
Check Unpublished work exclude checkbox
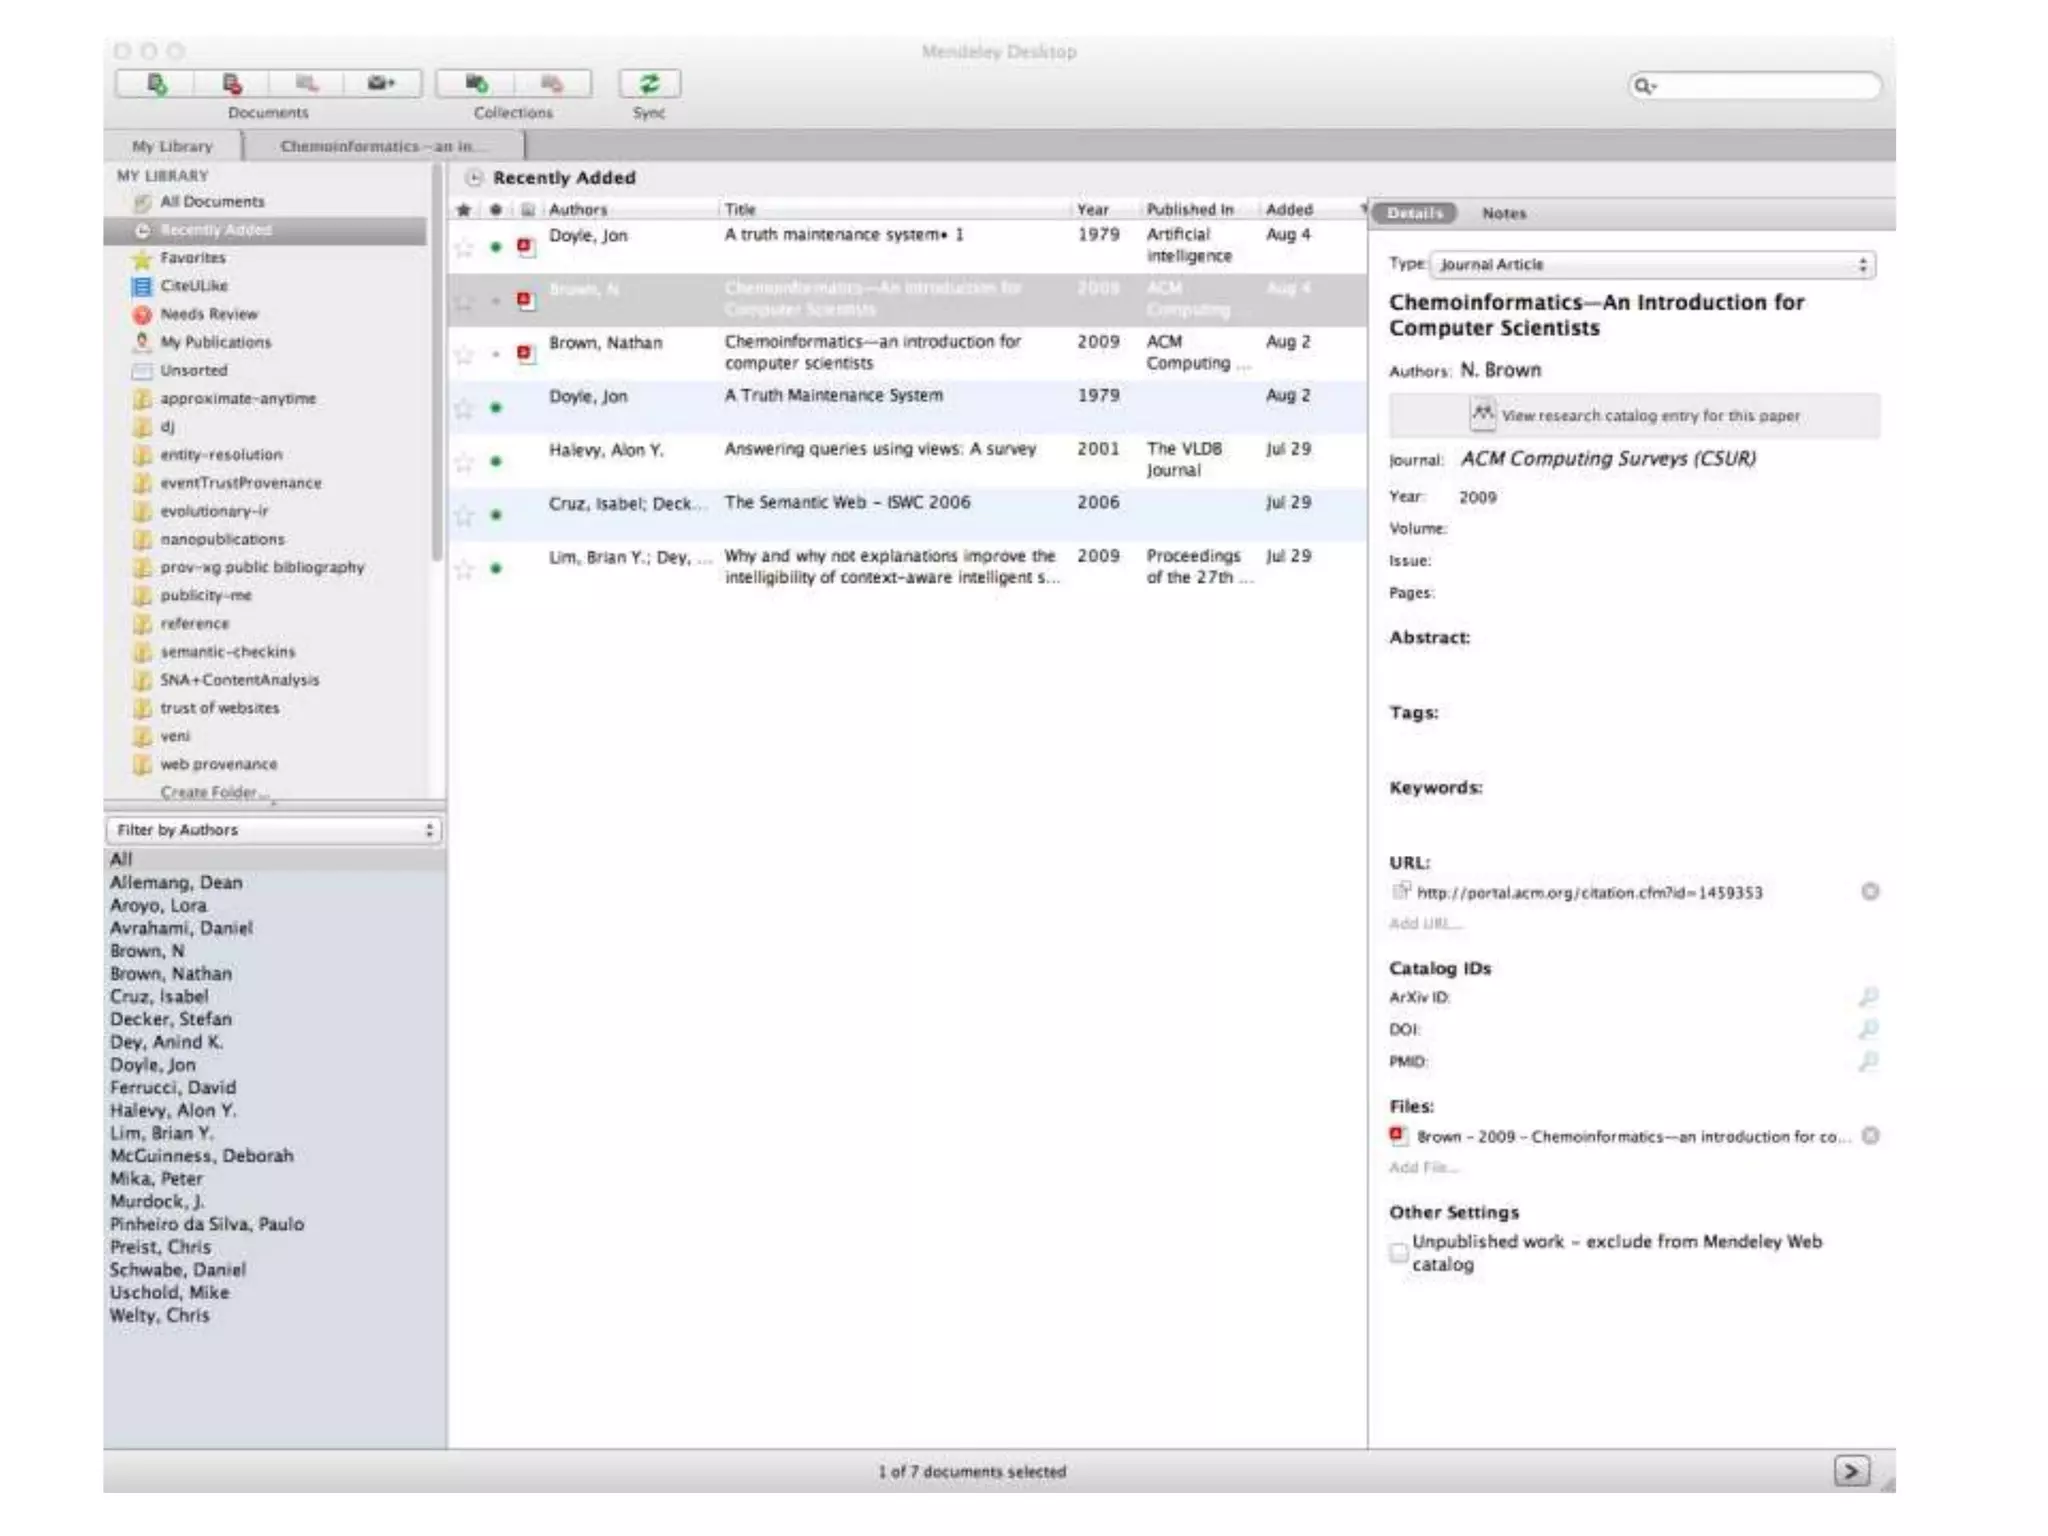pyautogui.click(x=1398, y=1253)
